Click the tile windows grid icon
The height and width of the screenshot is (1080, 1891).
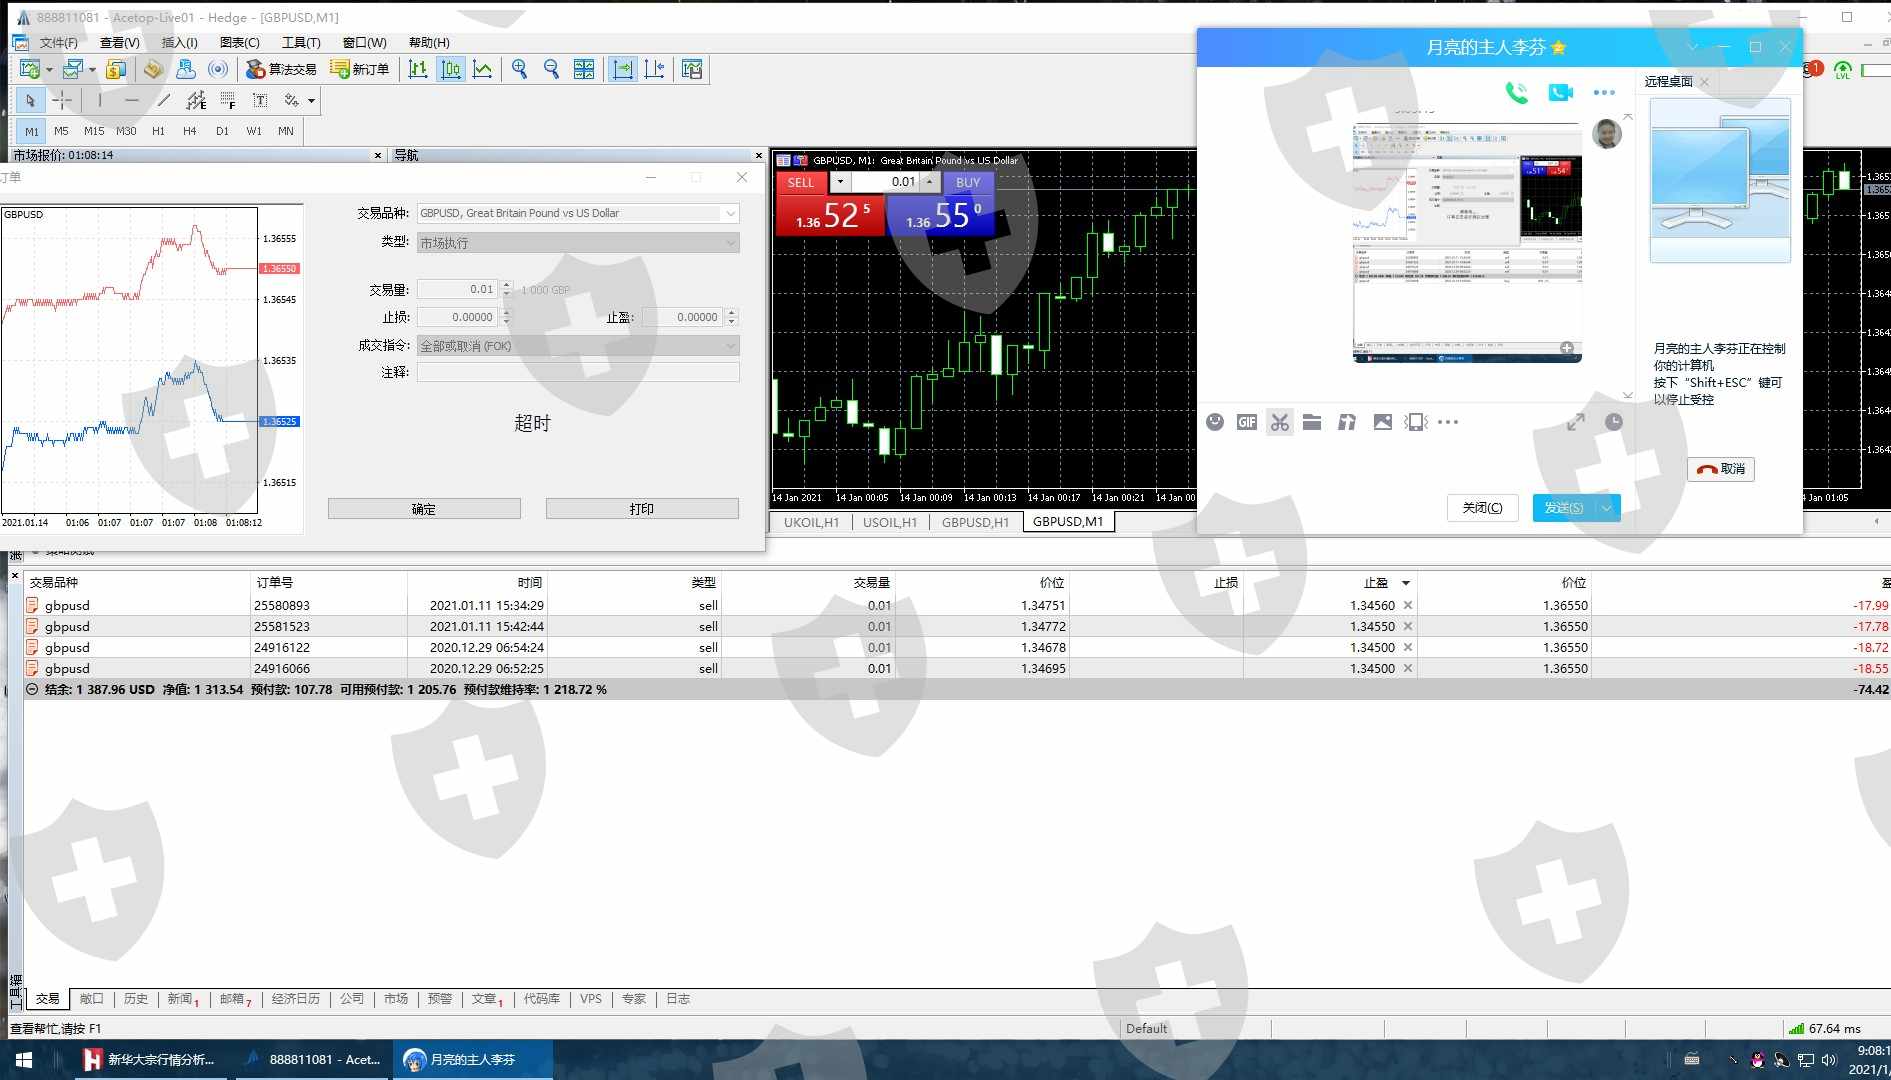(584, 69)
